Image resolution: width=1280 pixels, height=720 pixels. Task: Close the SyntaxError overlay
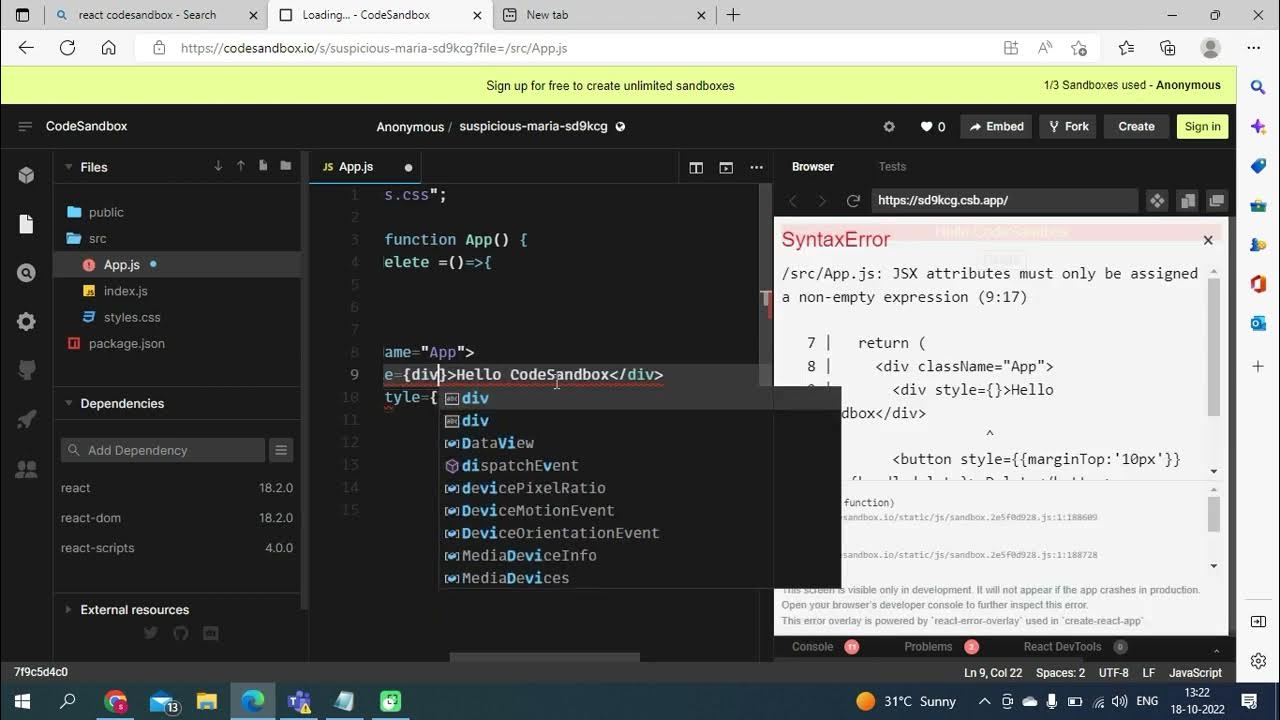point(1208,240)
